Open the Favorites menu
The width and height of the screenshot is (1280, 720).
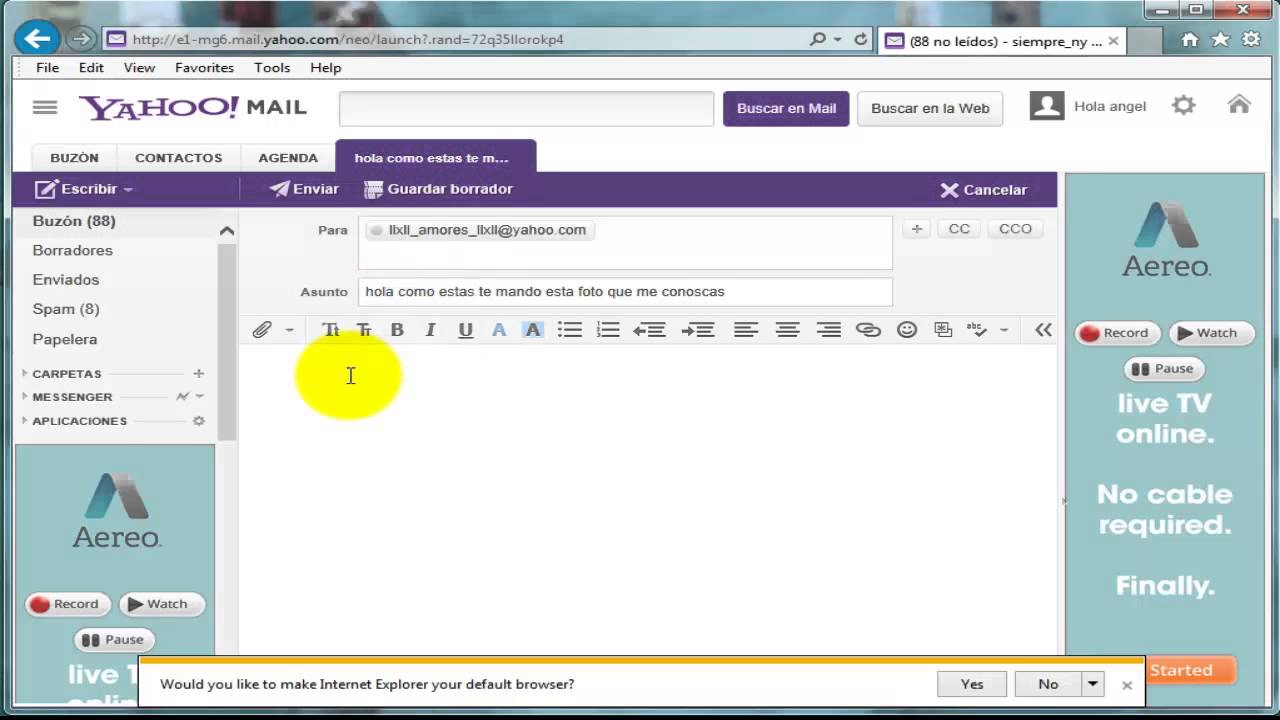(204, 68)
